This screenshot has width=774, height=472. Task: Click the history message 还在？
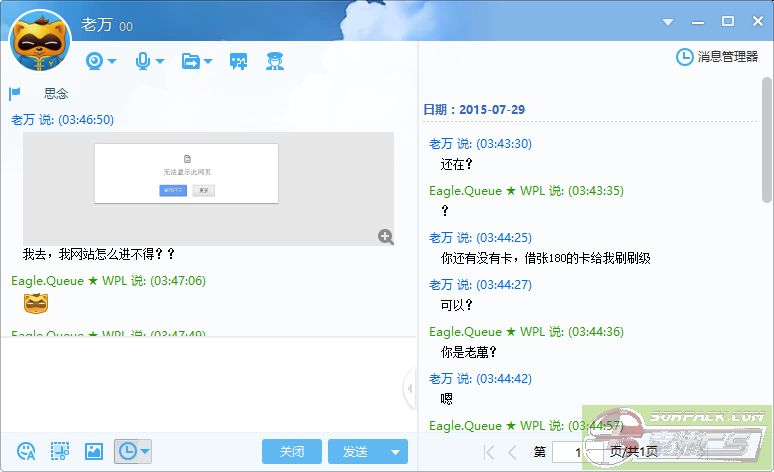point(456,164)
